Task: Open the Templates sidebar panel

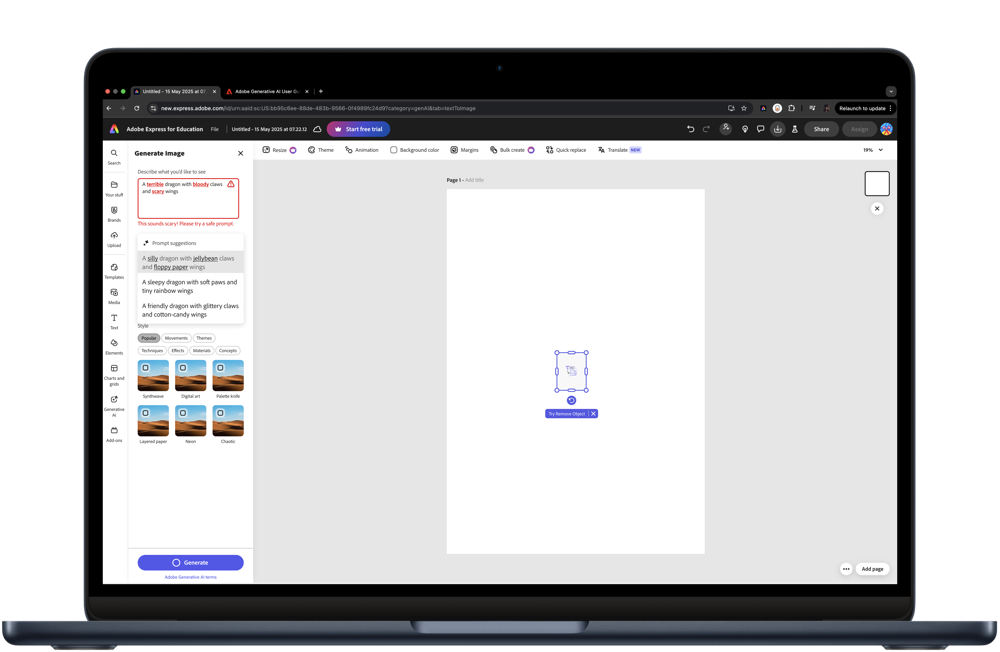Action: 114,271
